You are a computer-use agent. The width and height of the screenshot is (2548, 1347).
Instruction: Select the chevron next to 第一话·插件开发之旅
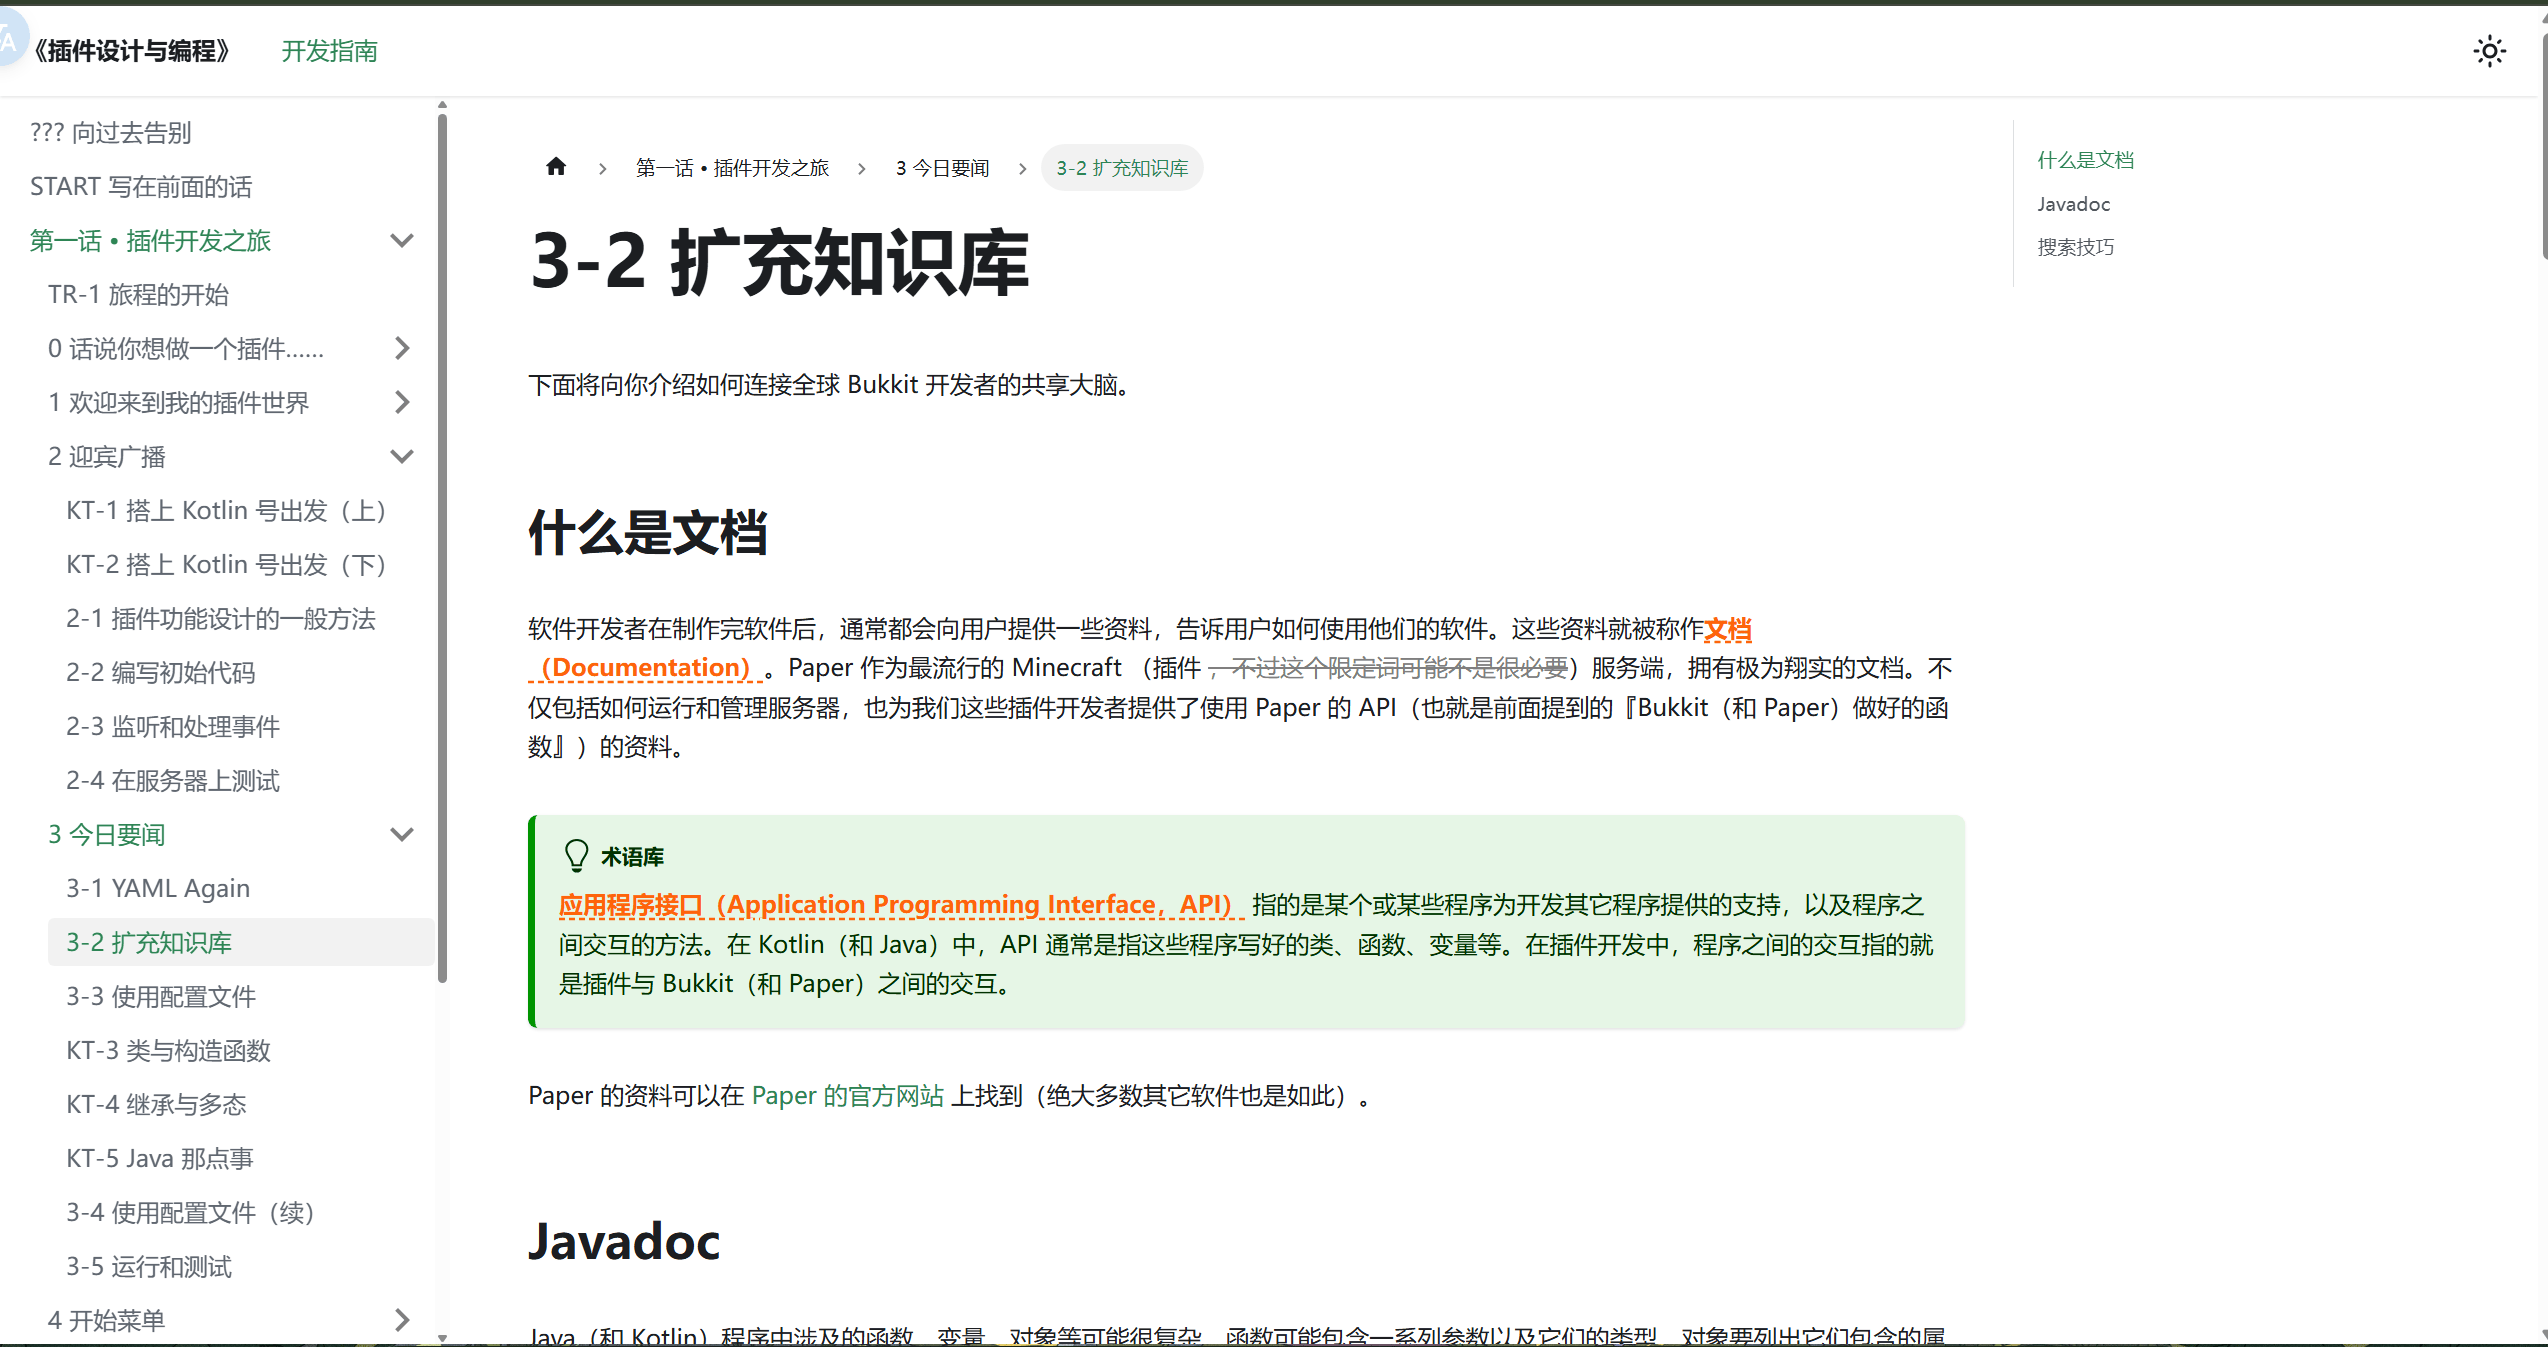[x=403, y=240]
